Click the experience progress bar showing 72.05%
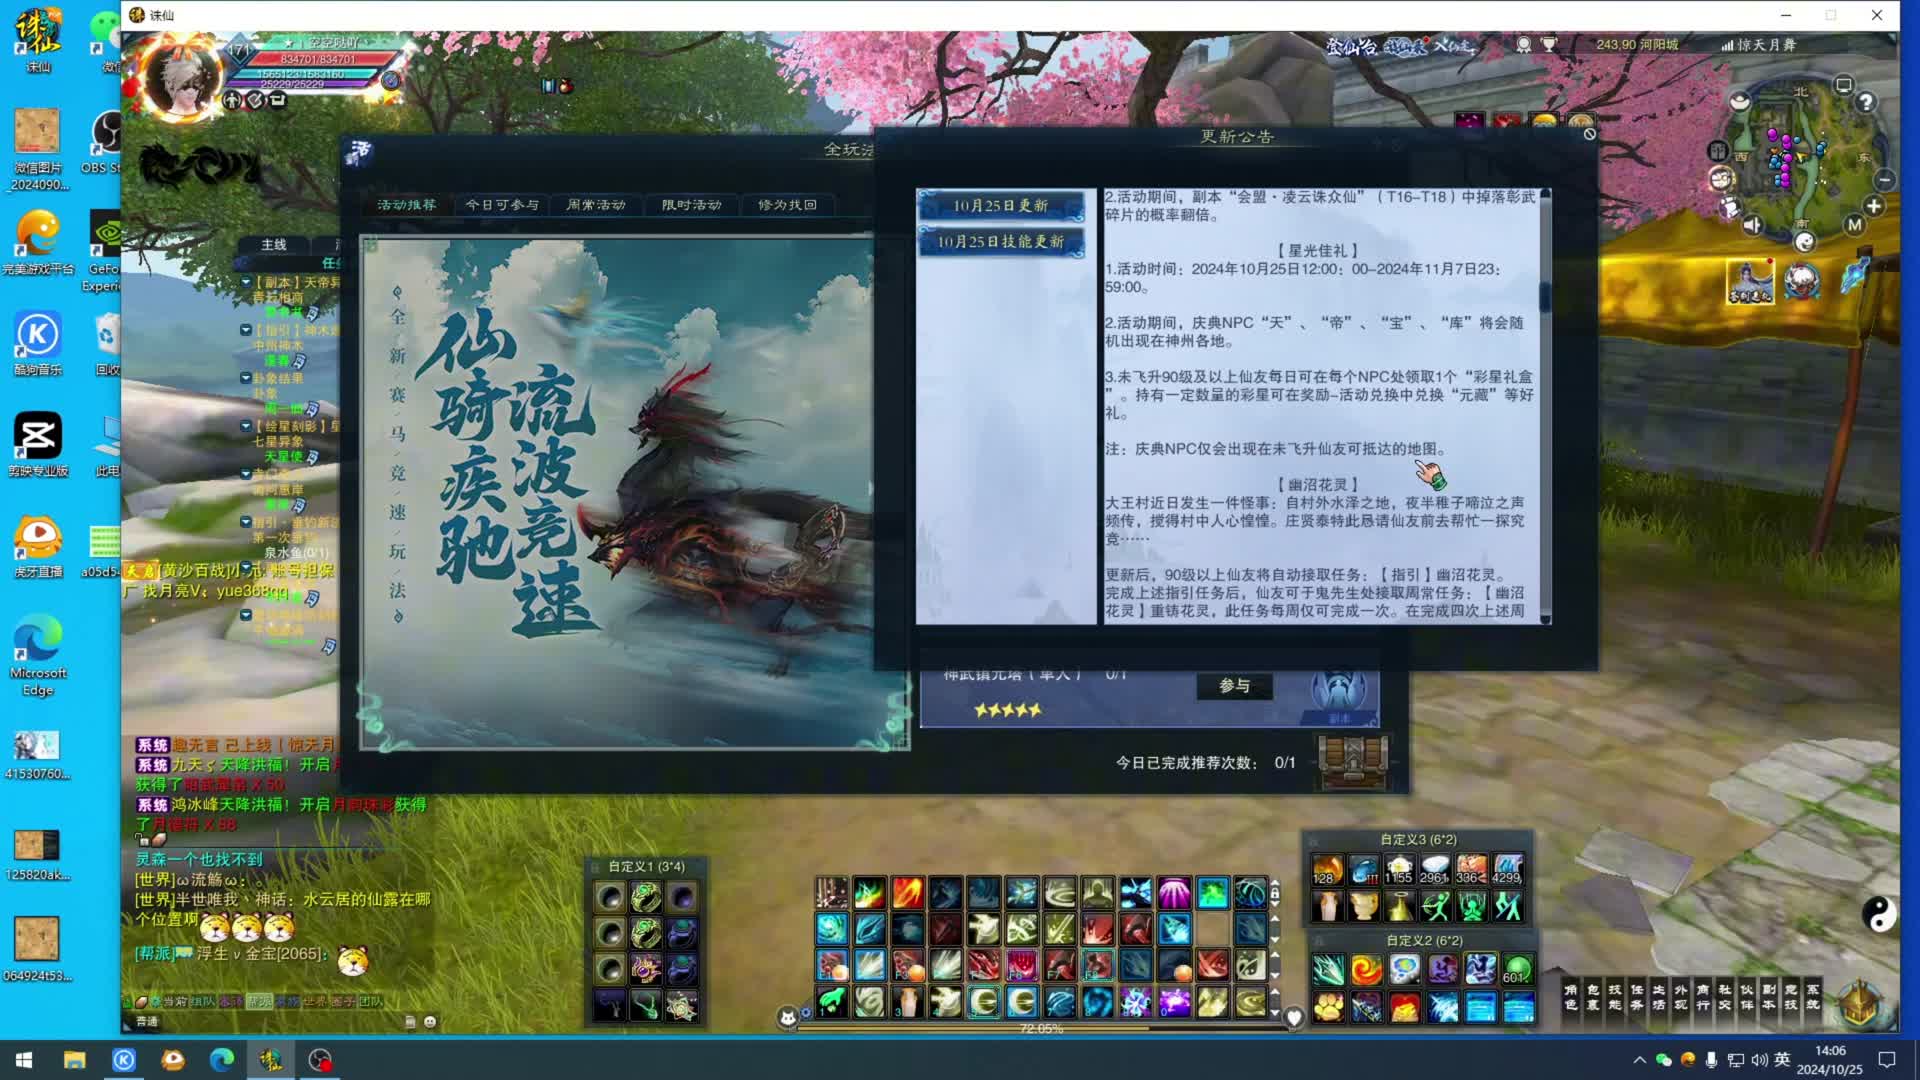This screenshot has width=1920, height=1080. pos(1040,1028)
